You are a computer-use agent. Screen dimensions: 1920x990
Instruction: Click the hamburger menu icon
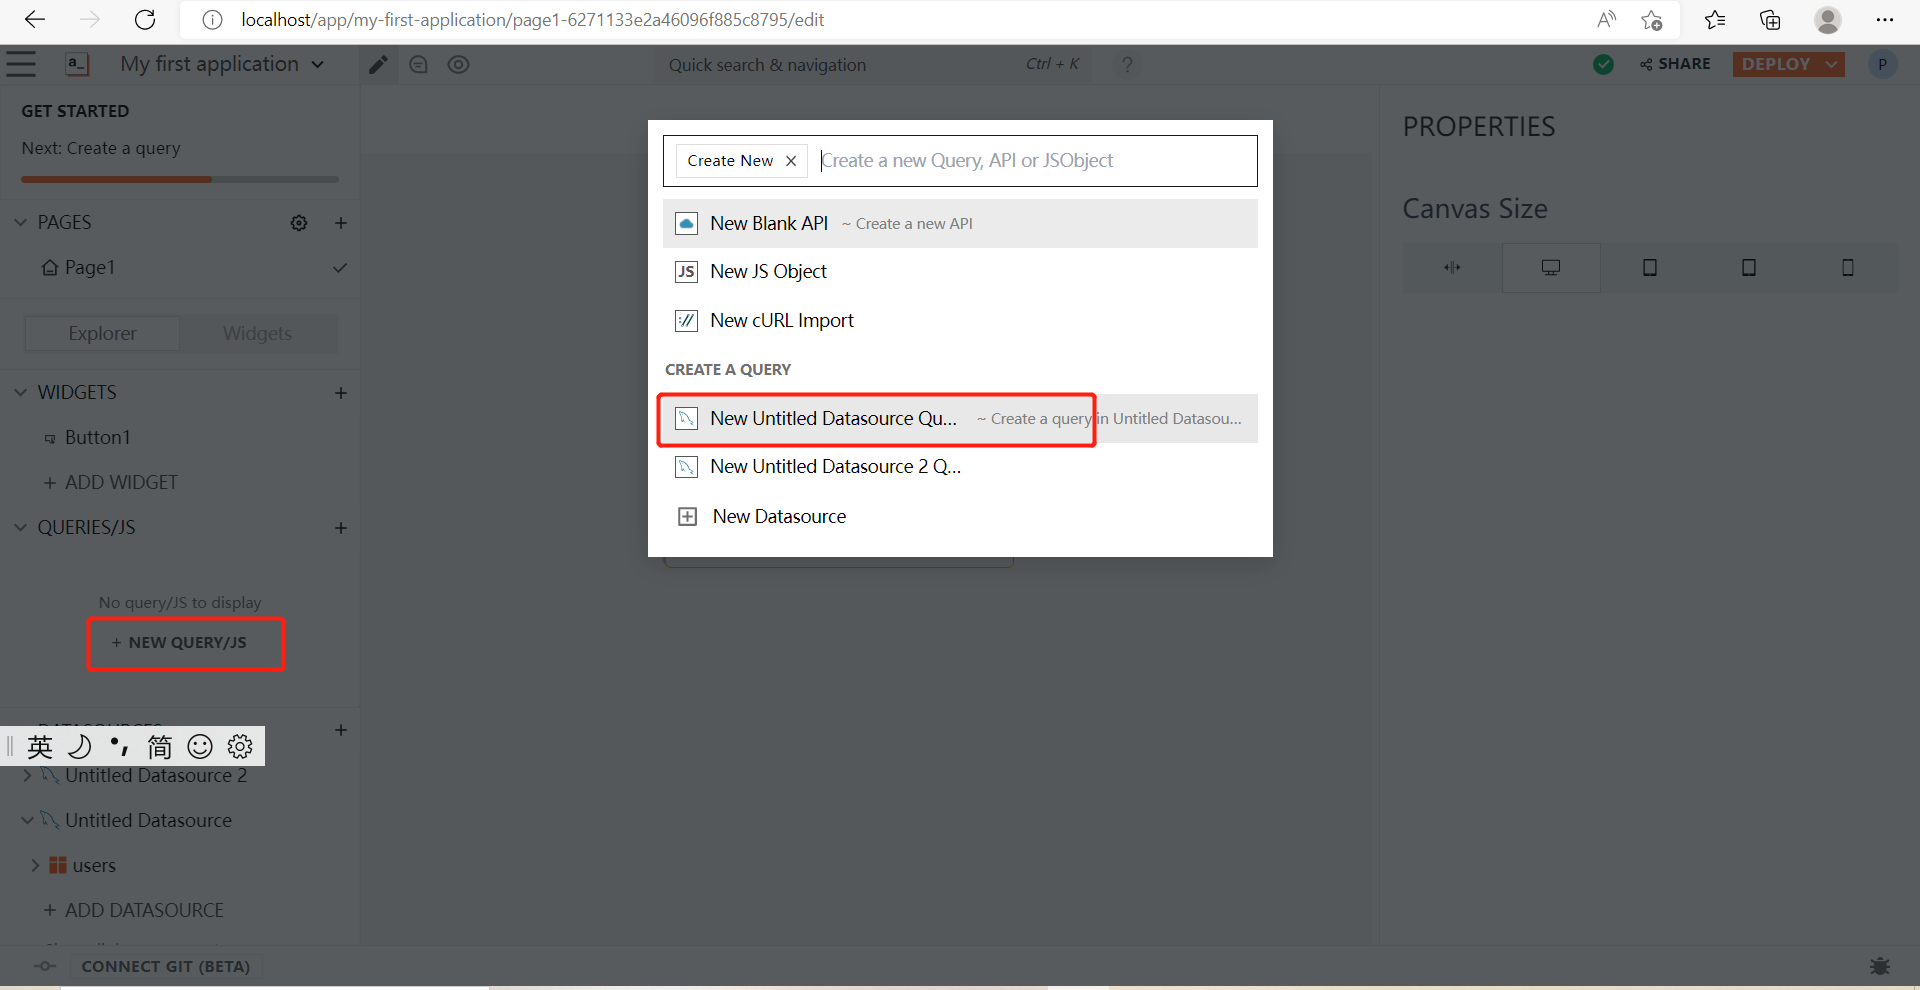coord(21,65)
